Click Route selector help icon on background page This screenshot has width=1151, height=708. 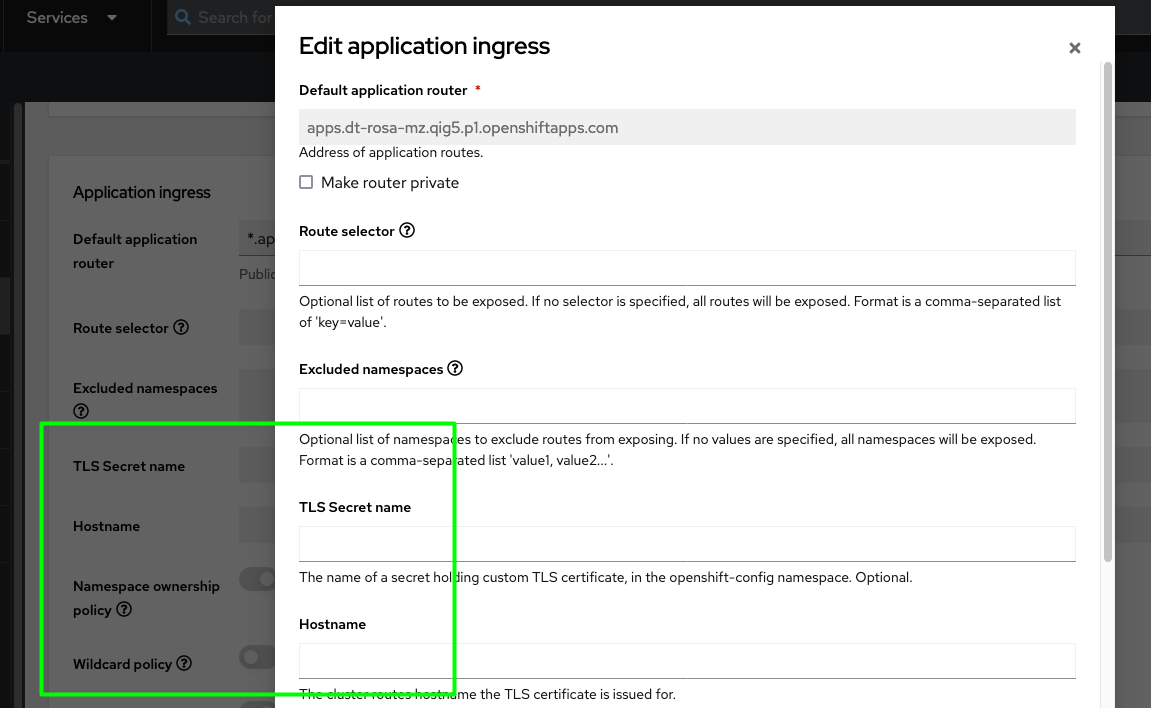(x=181, y=327)
